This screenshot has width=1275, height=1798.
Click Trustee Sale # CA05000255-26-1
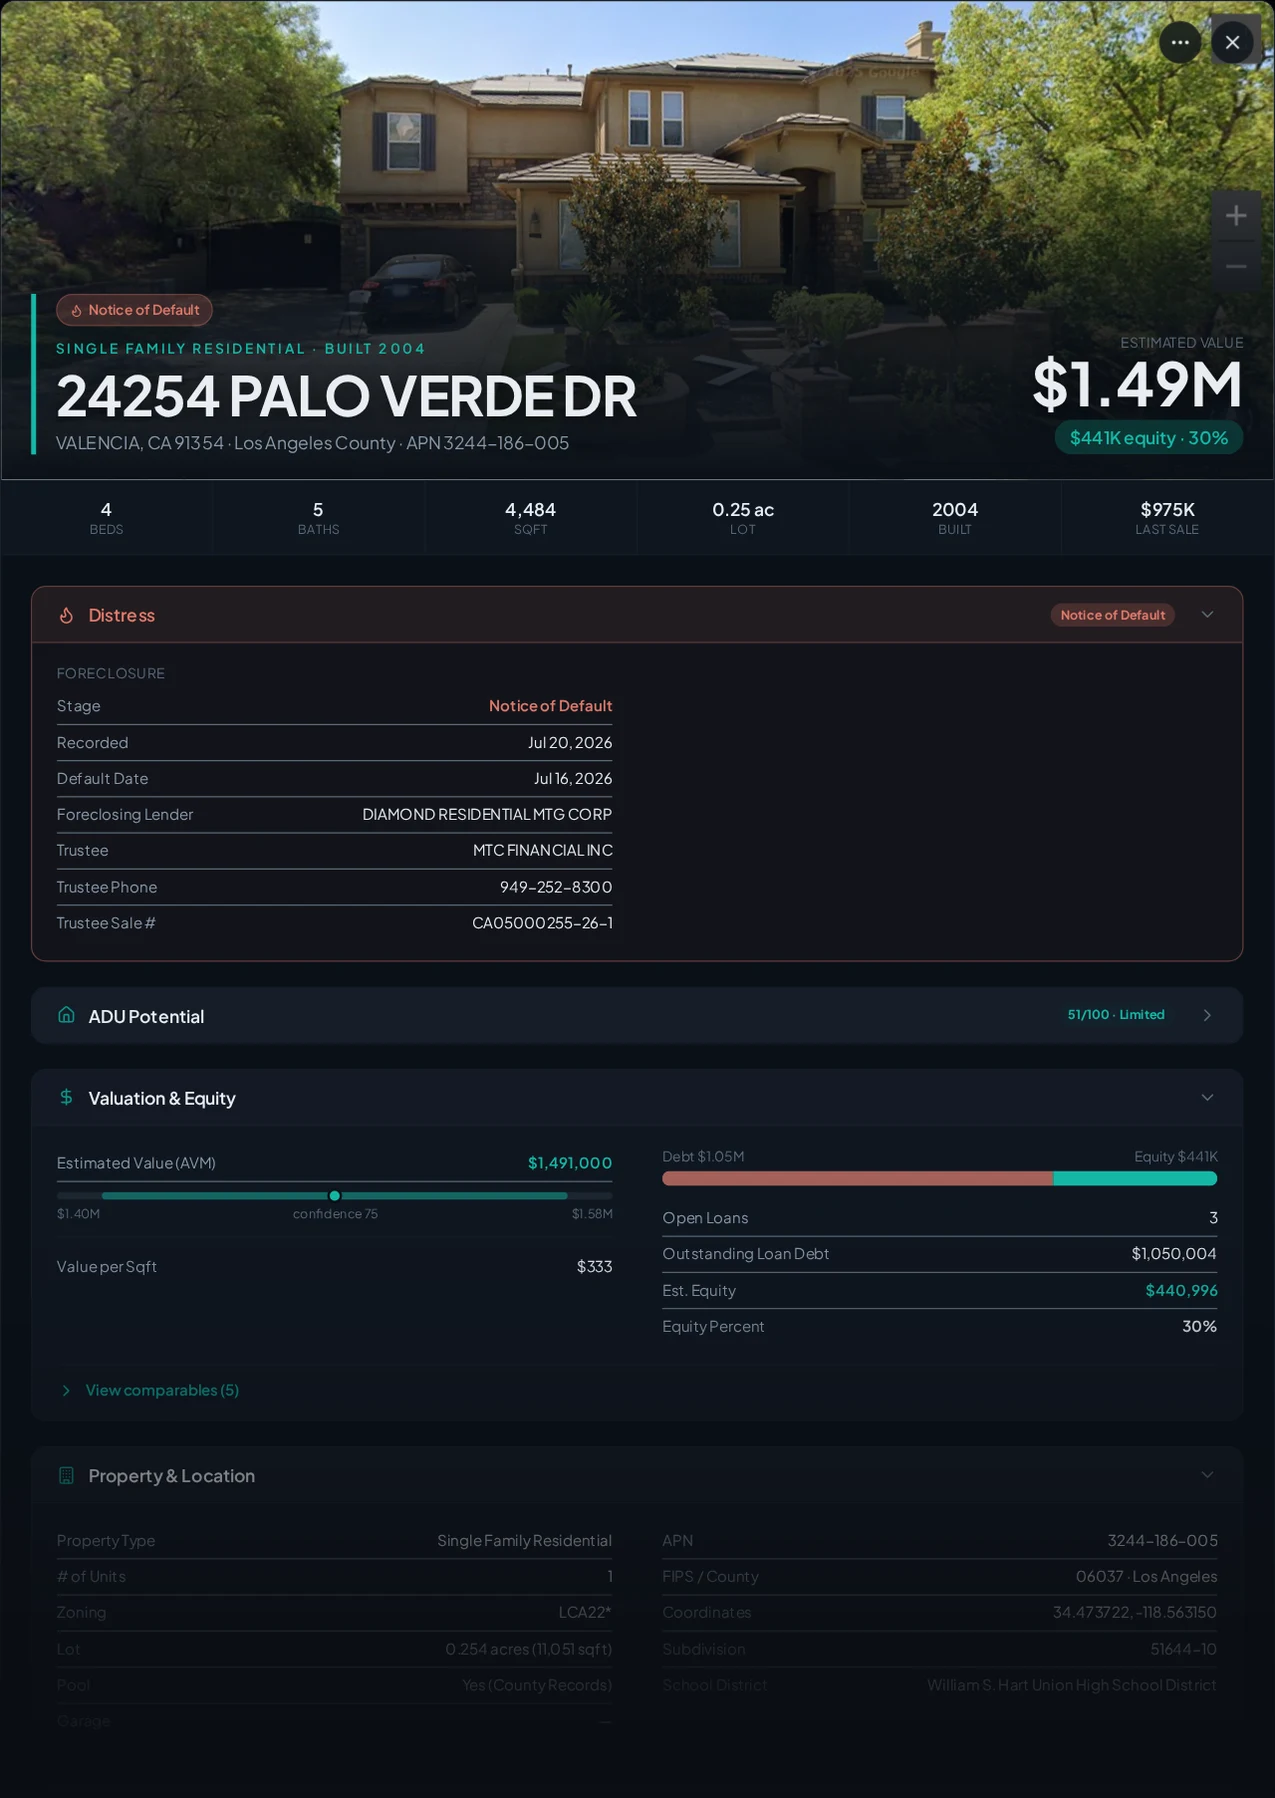(542, 923)
